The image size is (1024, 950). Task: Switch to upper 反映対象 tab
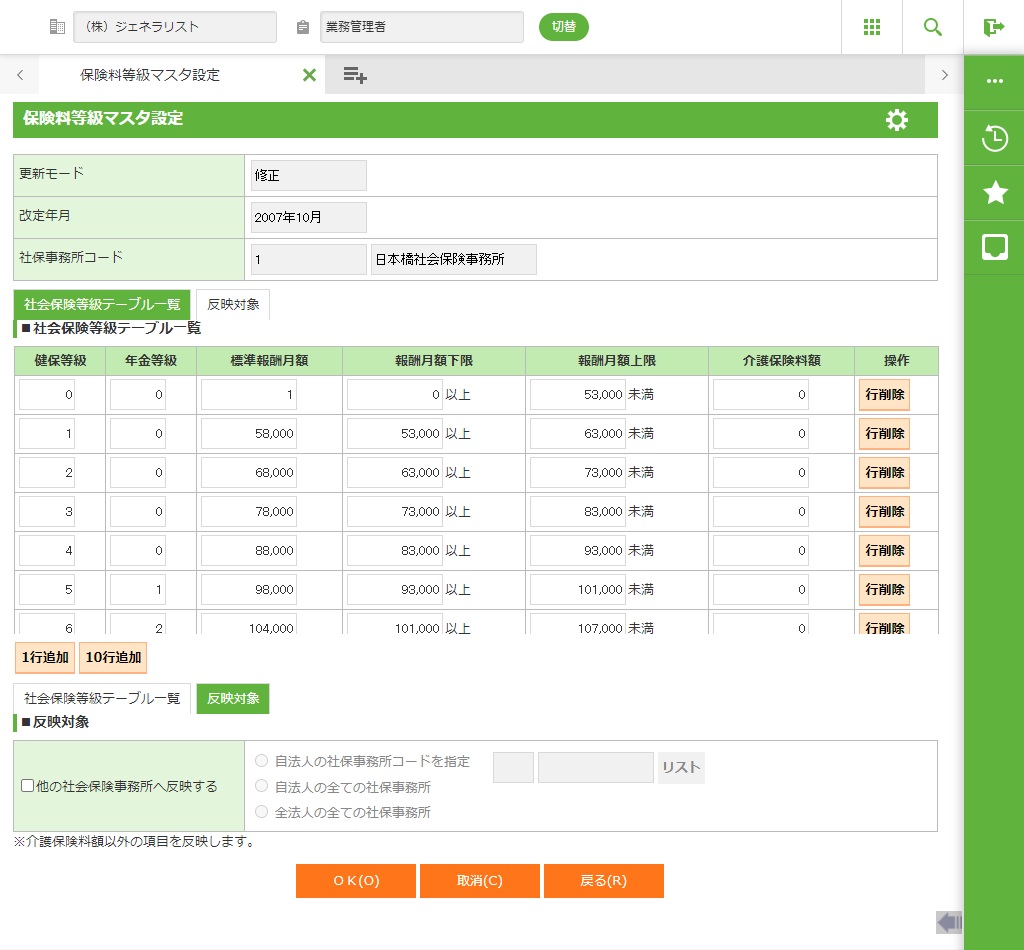(233, 304)
